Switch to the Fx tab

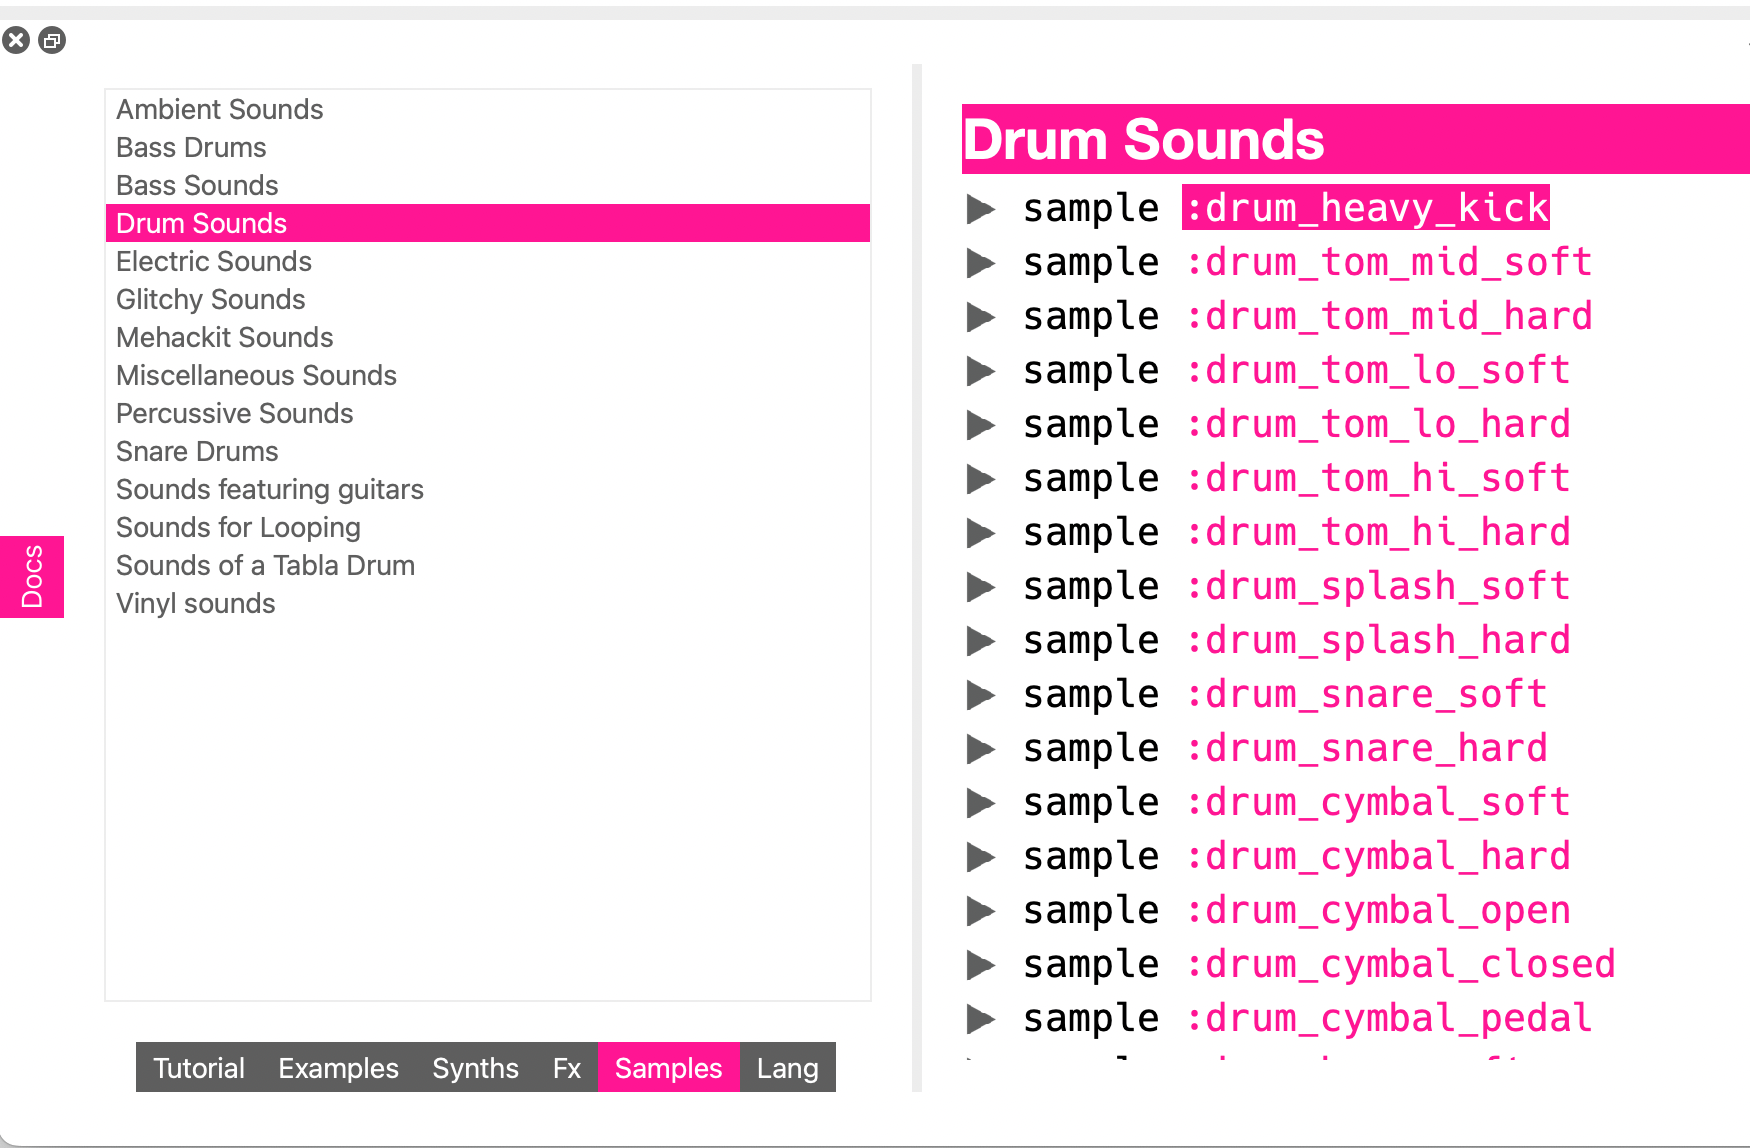pyautogui.click(x=567, y=1068)
